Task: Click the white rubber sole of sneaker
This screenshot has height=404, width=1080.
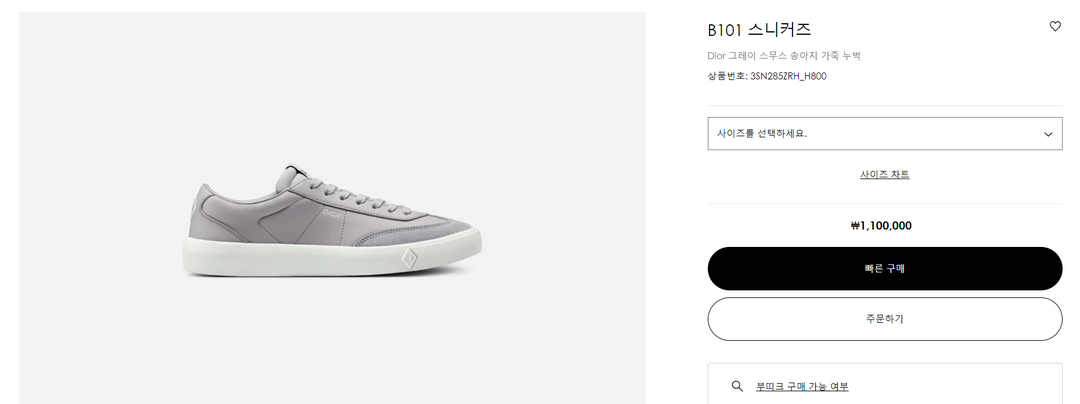Action: coord(300,258)
